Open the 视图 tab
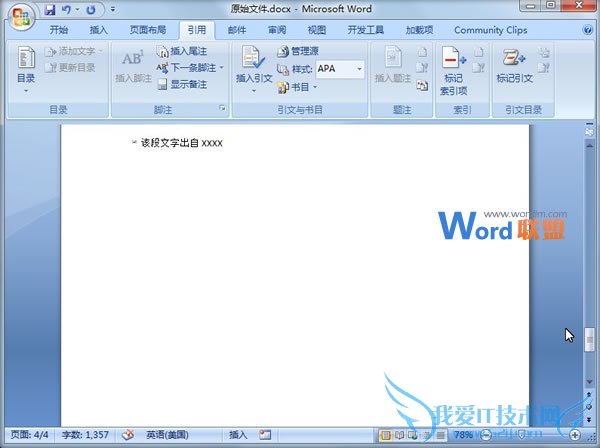This screenshot has width=600, height=448. coord(317,30)
